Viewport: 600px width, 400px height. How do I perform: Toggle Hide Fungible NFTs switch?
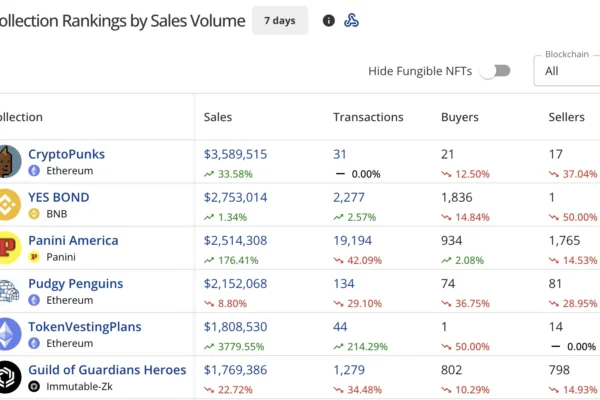(495, 70)
